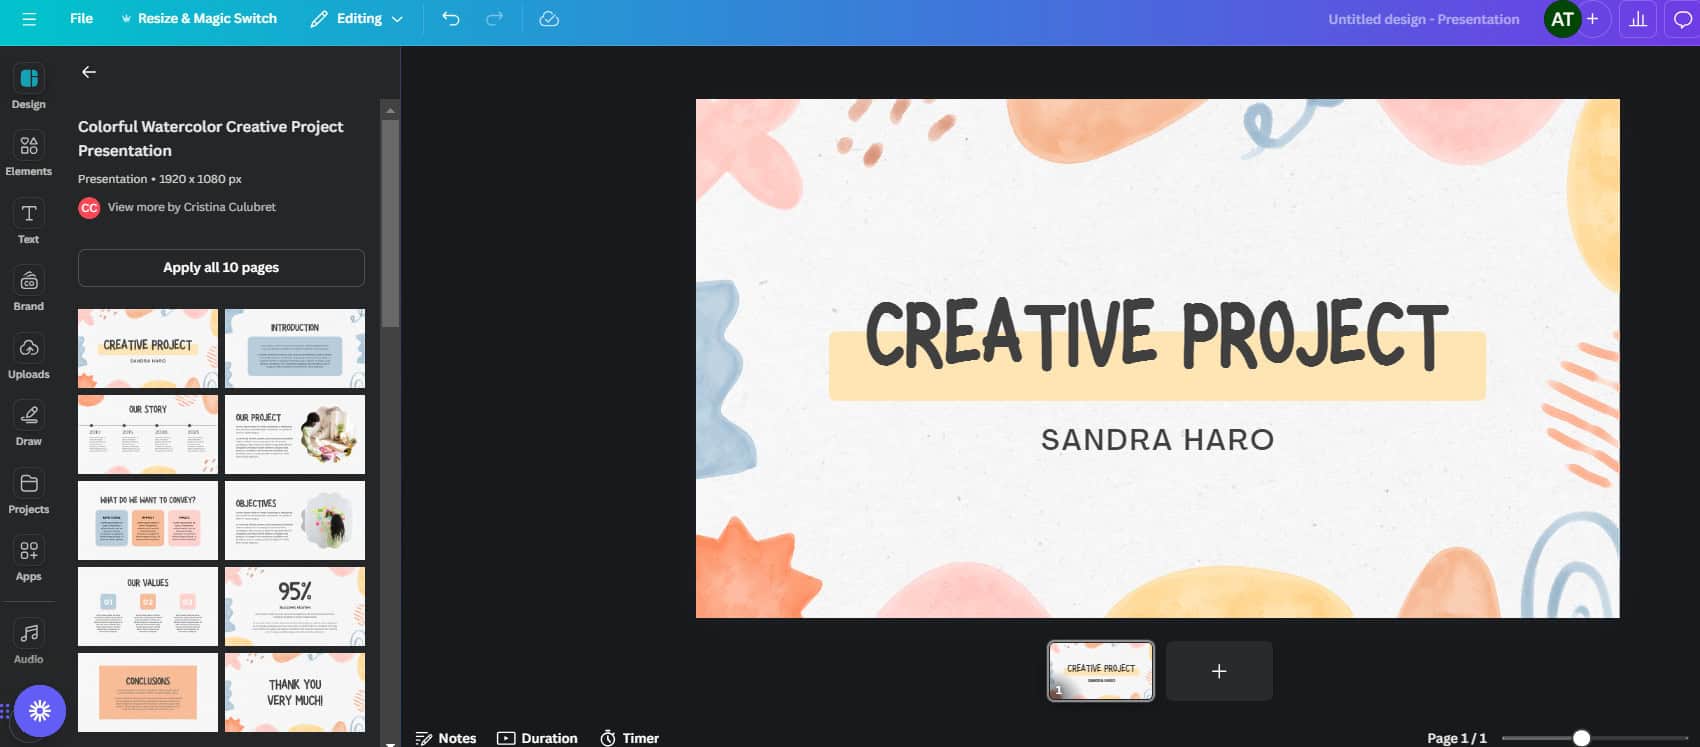Image resolution: width=1700 pixels, height=747 pixels.
Task: Select the Text tool in sidebar
Action: [x=29, y=222]
